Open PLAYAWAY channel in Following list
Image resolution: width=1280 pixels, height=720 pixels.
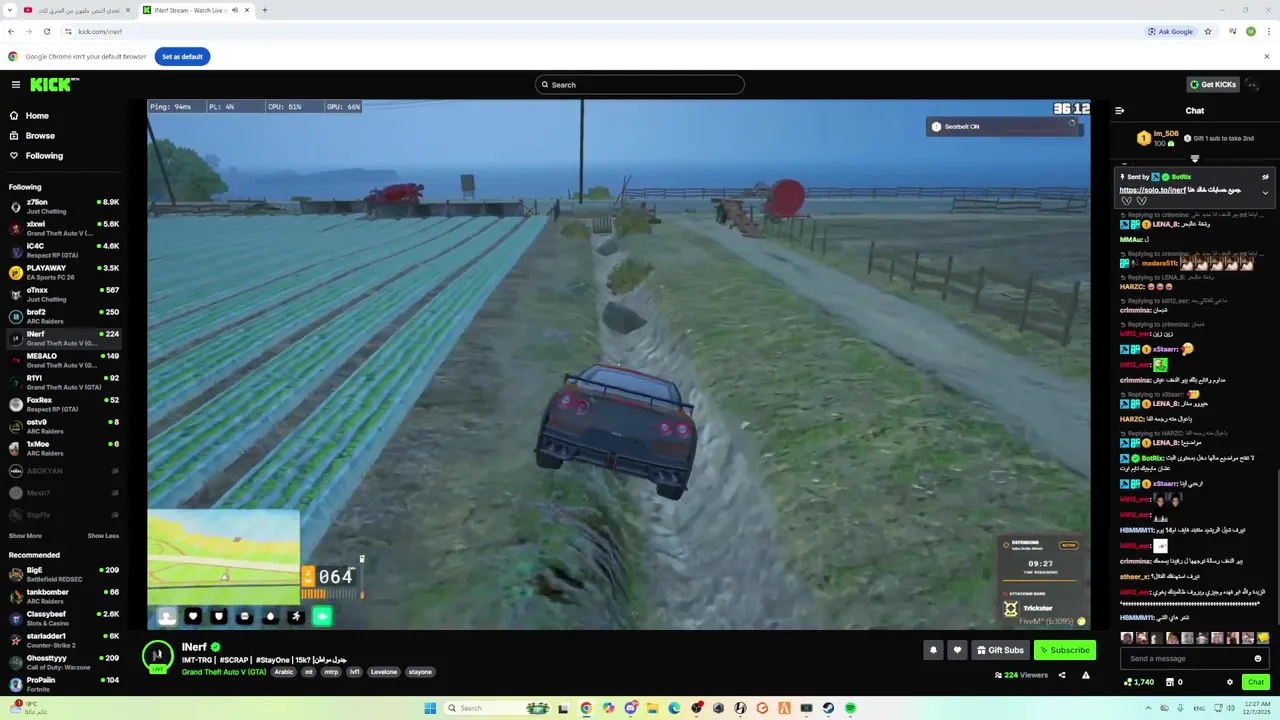pyautogui.click(x=64, y=272)
